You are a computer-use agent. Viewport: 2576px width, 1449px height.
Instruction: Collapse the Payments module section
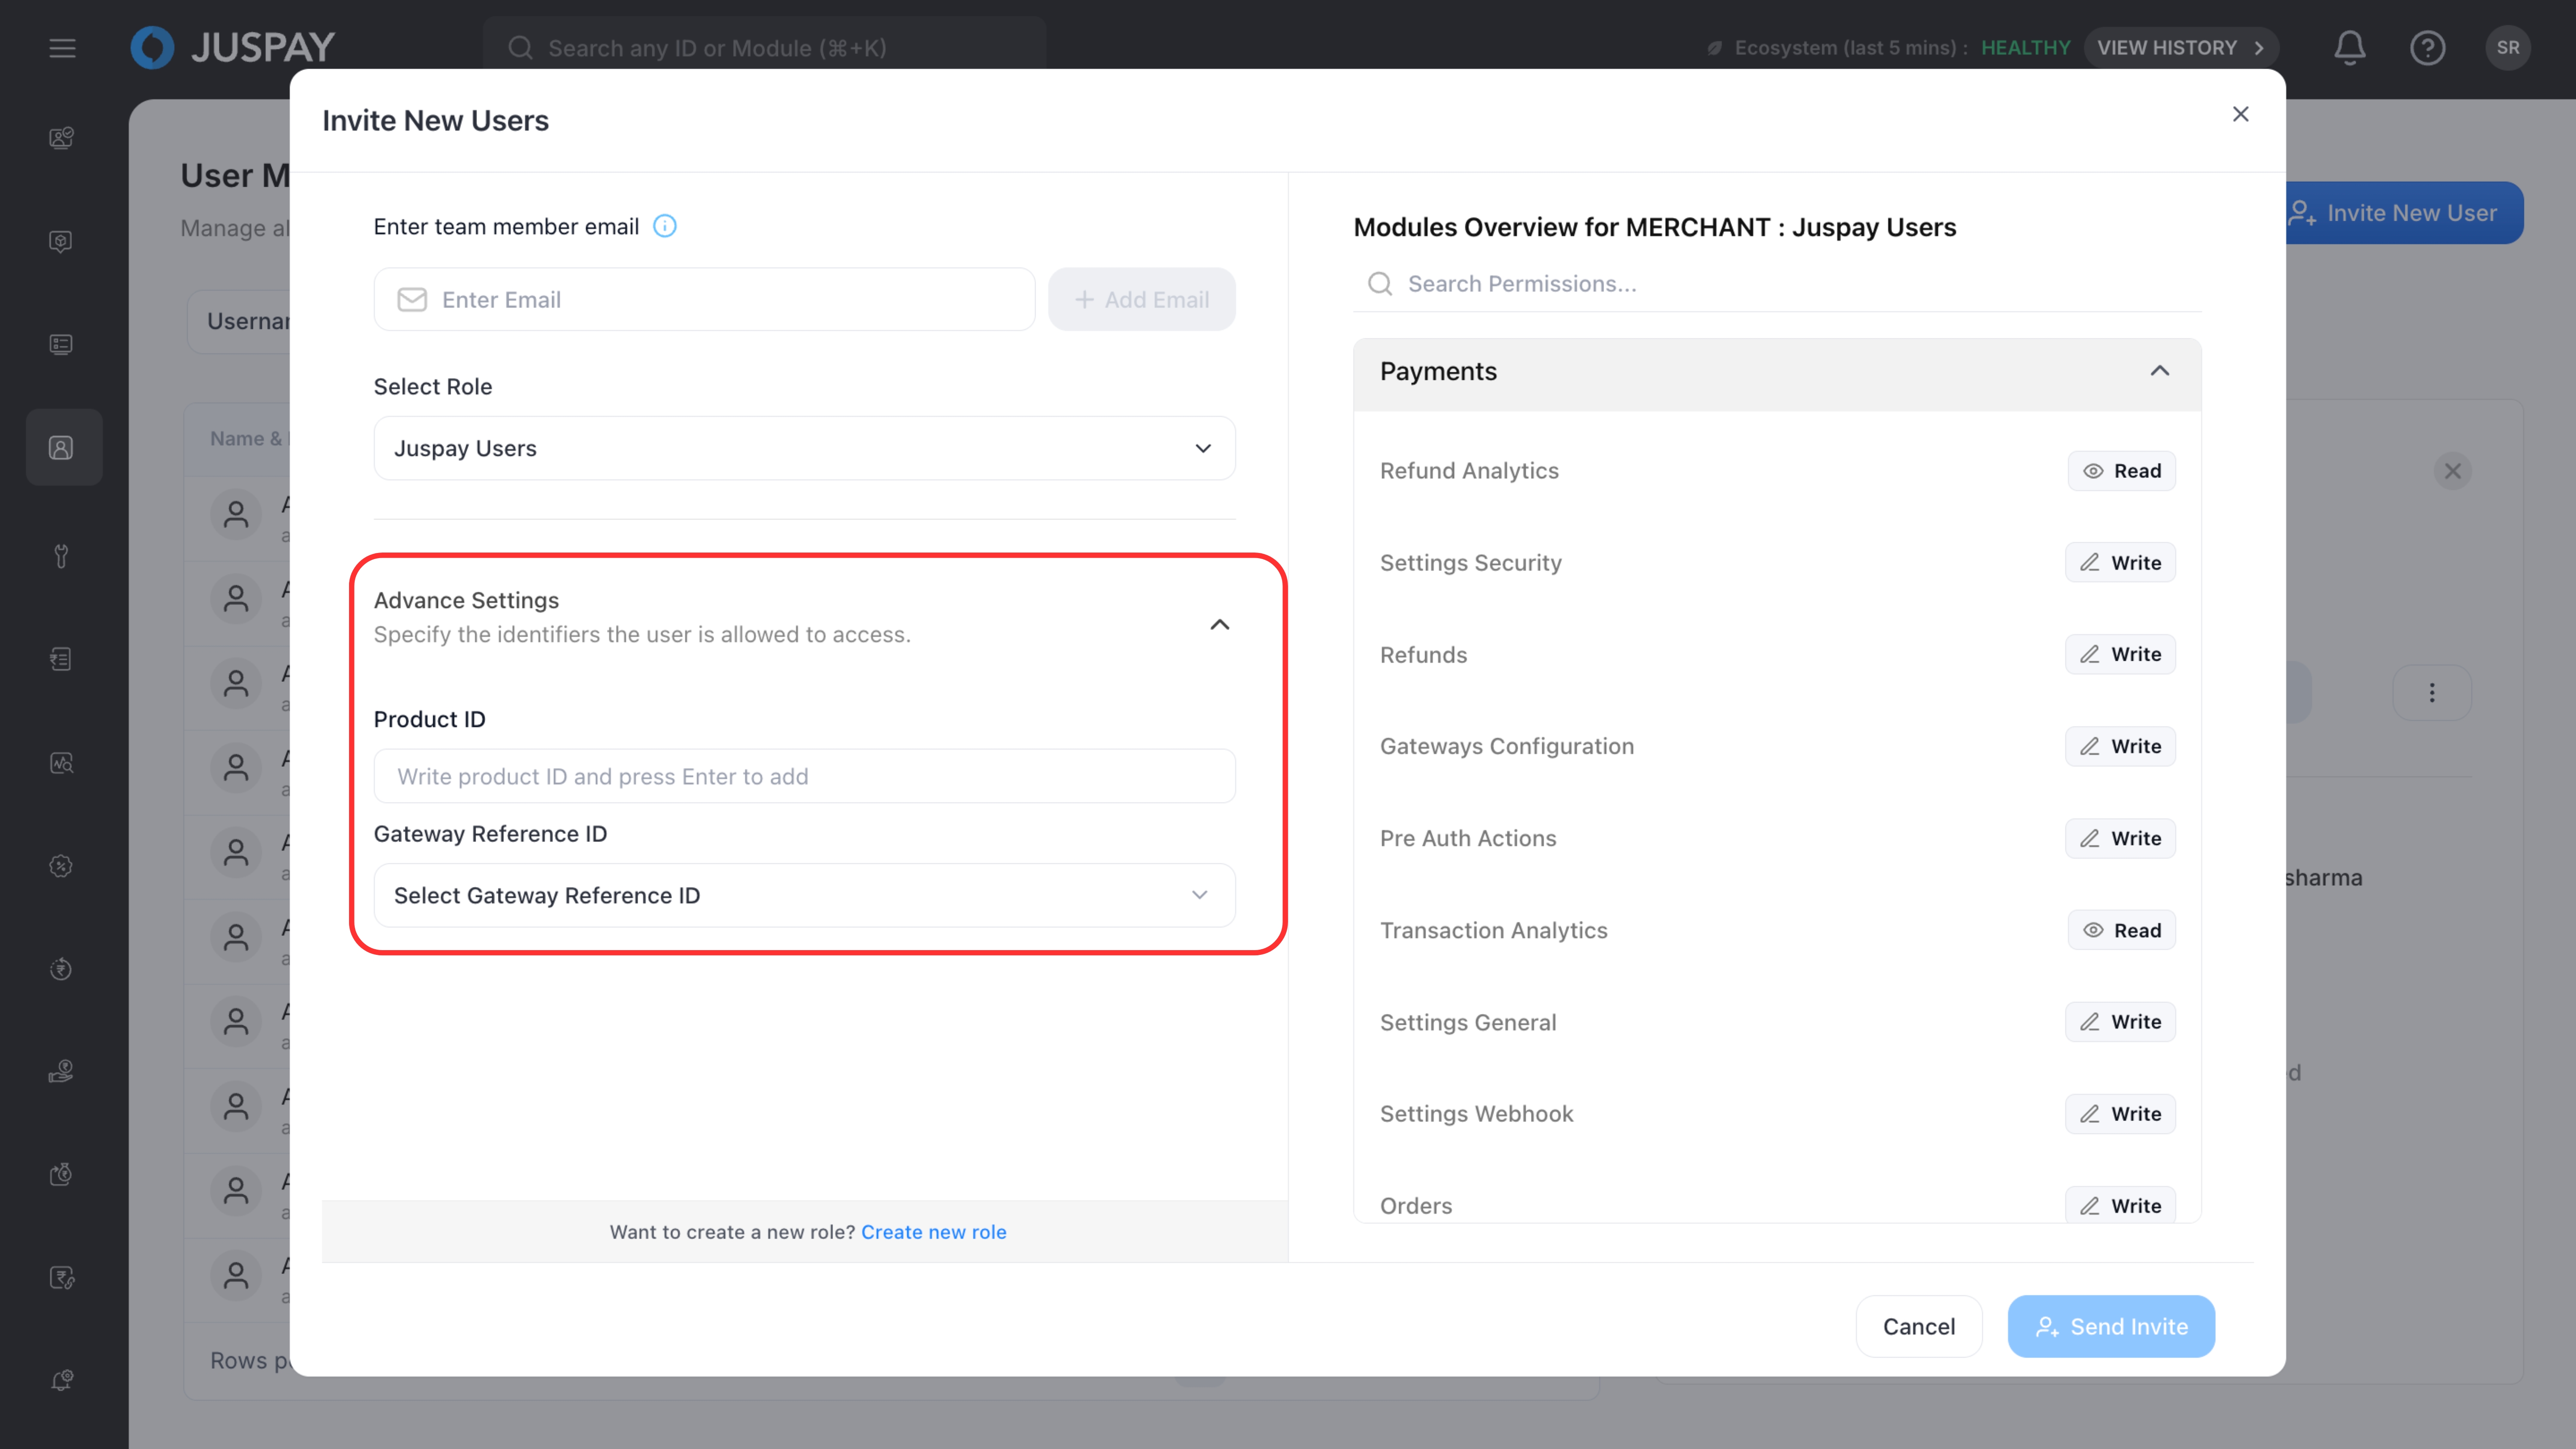coord(2159,371)
